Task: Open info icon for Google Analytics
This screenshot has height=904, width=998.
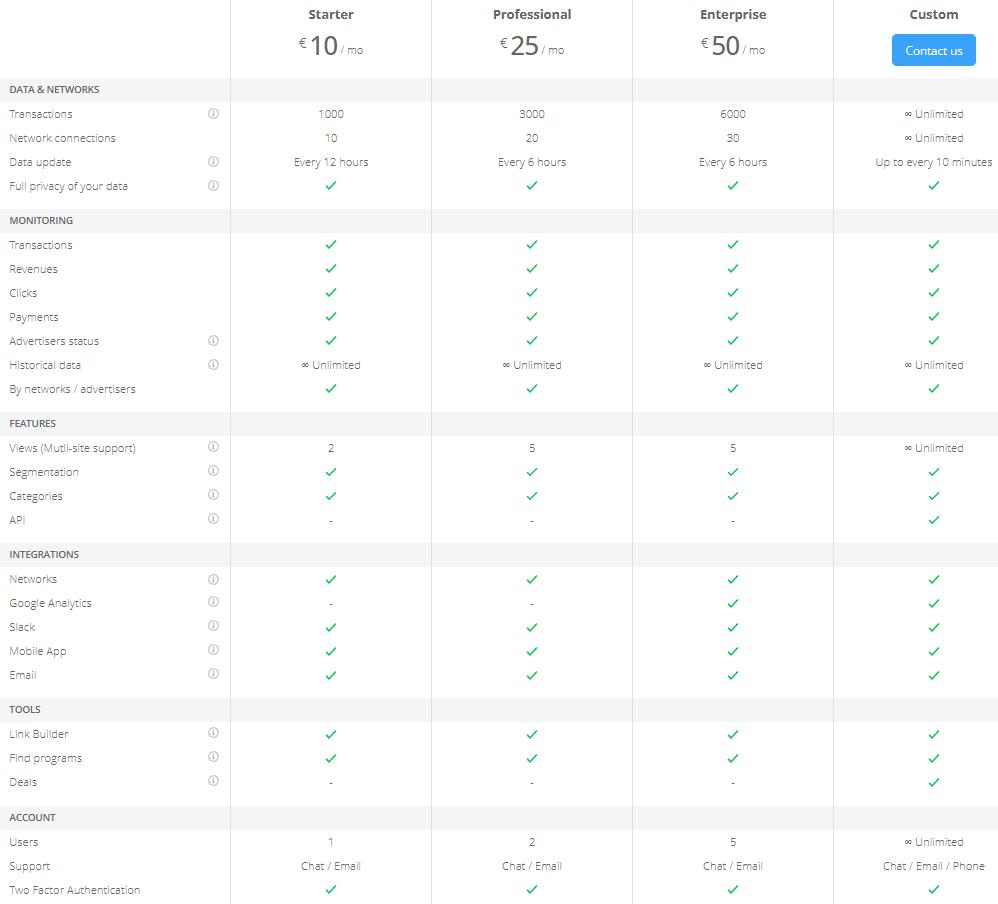Action: point(214,602)
